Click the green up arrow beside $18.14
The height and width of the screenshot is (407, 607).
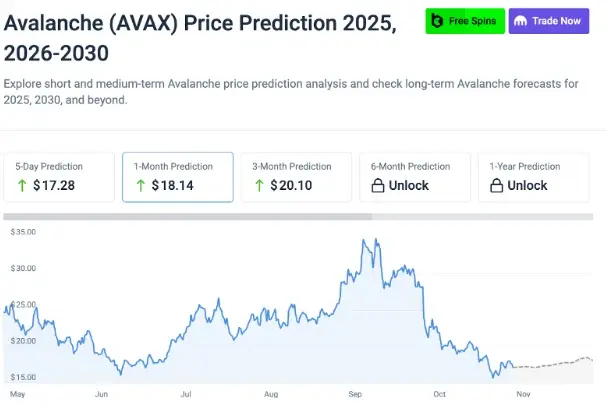coord(141,185)
